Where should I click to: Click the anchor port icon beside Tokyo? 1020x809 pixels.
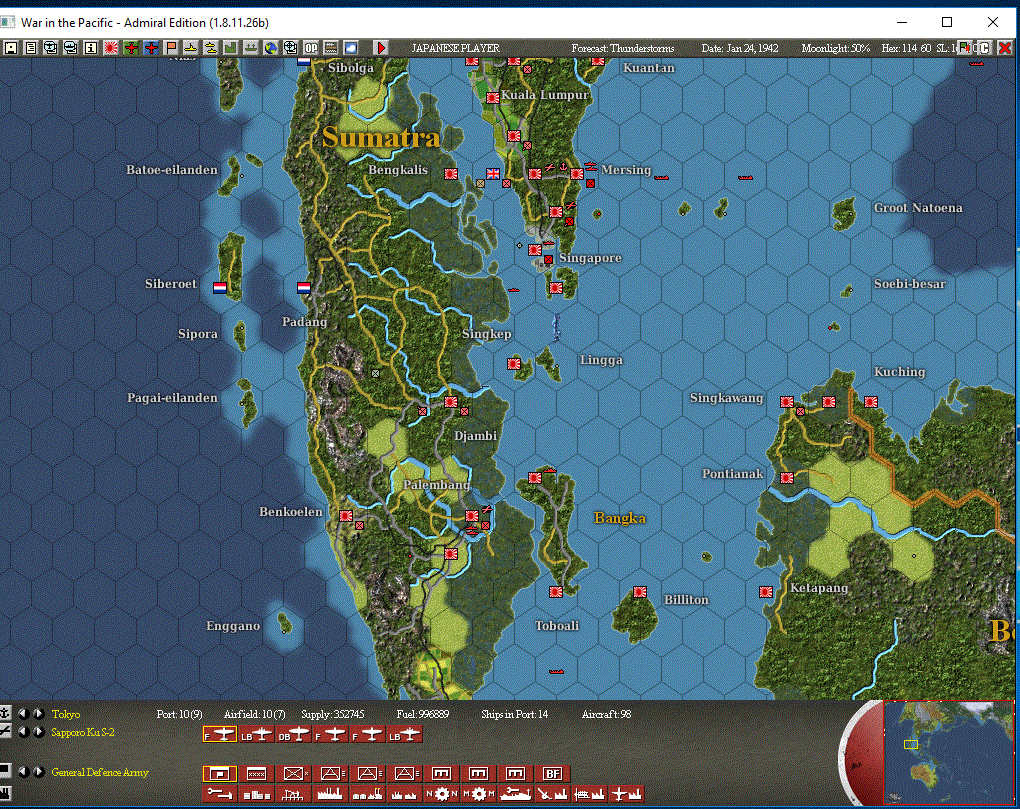[5, 713]
